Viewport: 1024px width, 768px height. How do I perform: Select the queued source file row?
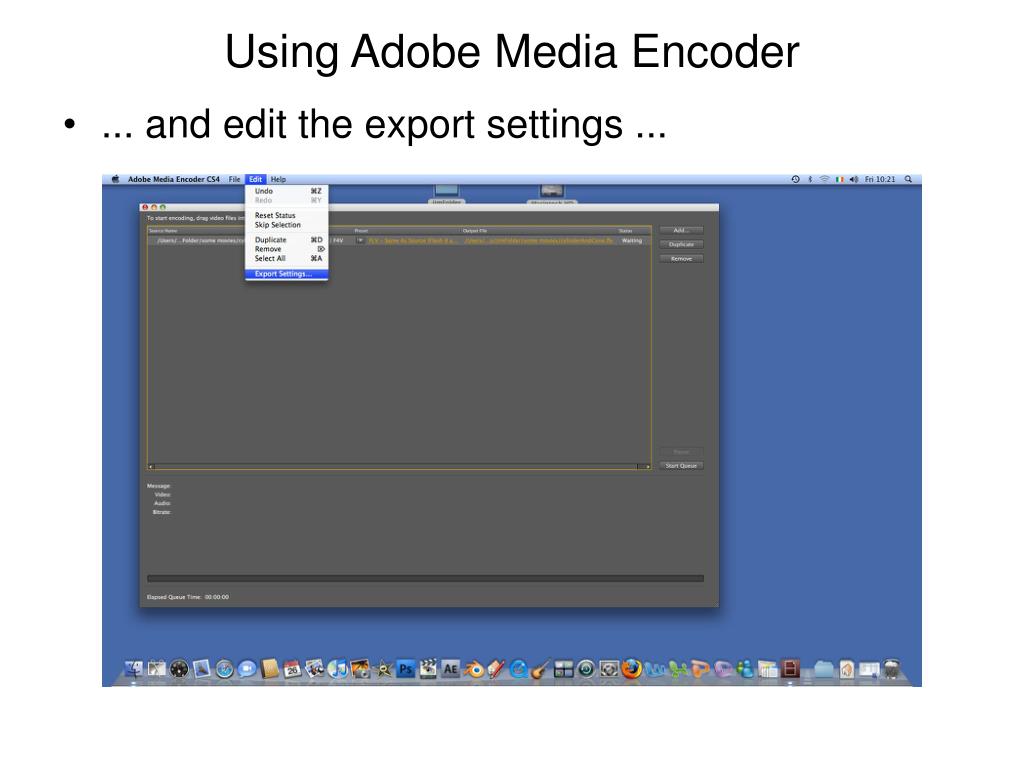[x=399, y=241]
